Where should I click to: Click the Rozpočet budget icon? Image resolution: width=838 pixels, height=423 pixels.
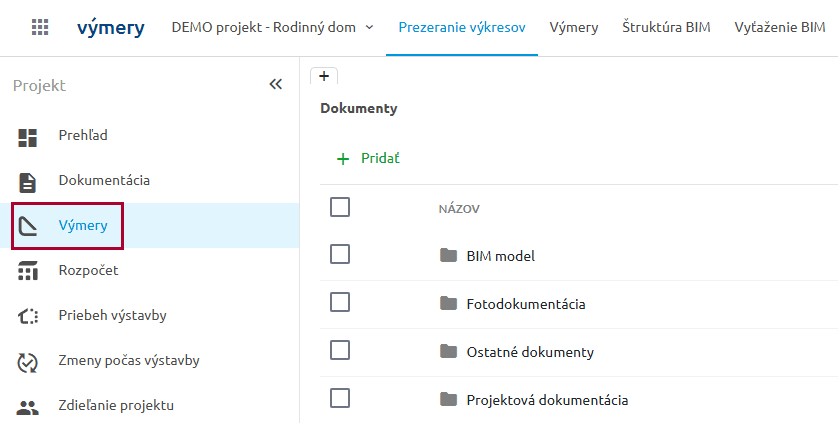28,271
